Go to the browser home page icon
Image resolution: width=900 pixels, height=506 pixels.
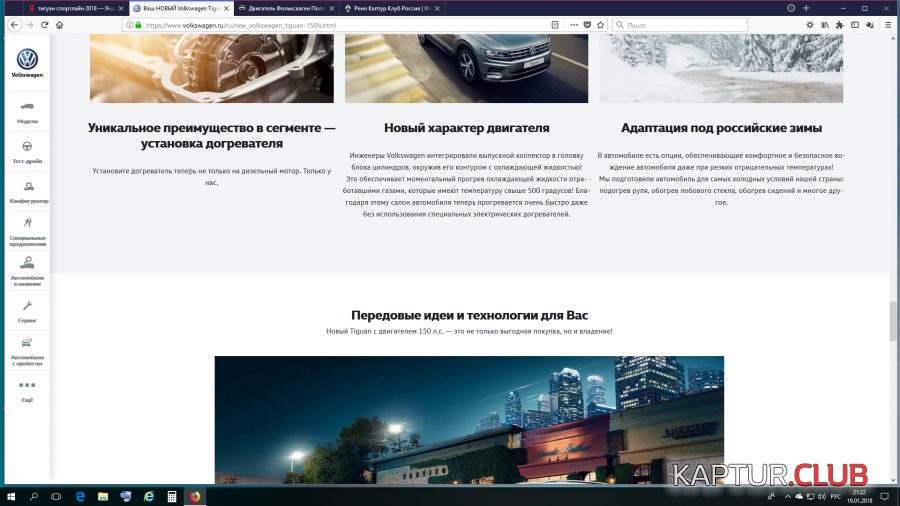click(x=60, y=25)
